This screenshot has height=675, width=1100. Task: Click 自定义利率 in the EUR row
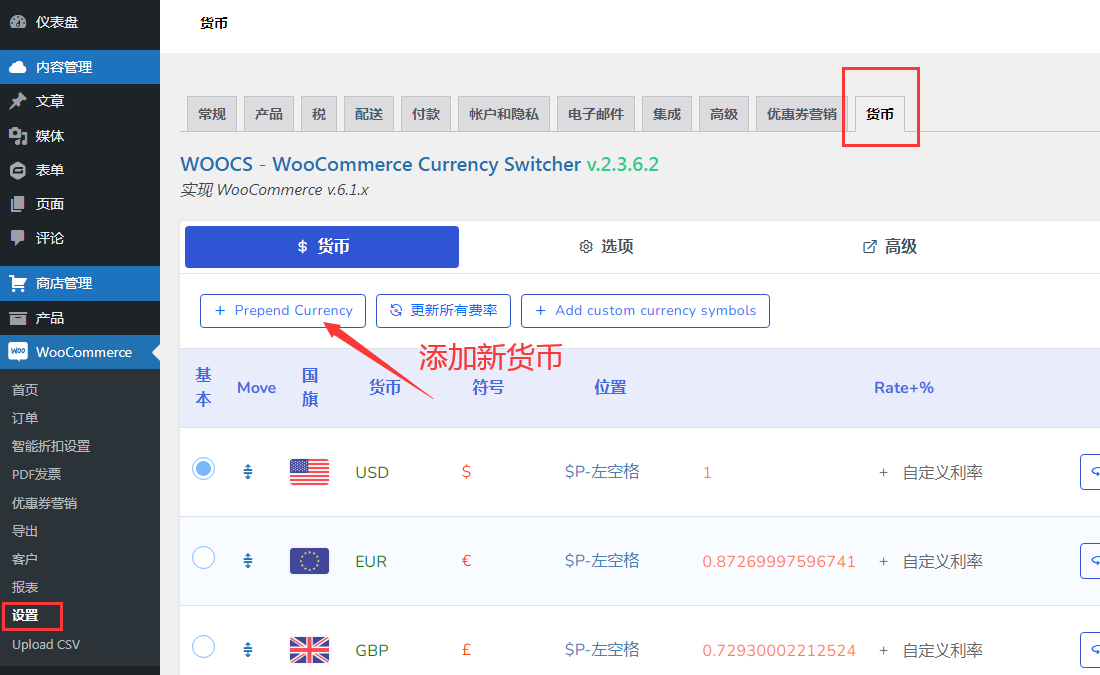pyautogui.click(x=943, y=561)
